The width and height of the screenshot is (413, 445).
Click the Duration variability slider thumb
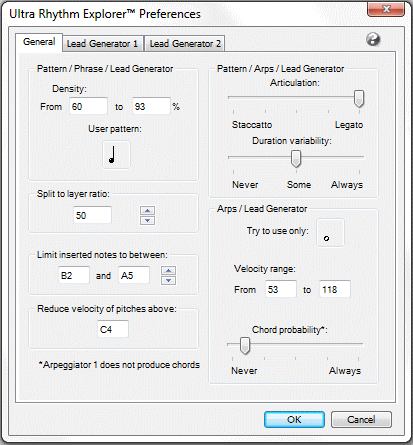[296, 159]
